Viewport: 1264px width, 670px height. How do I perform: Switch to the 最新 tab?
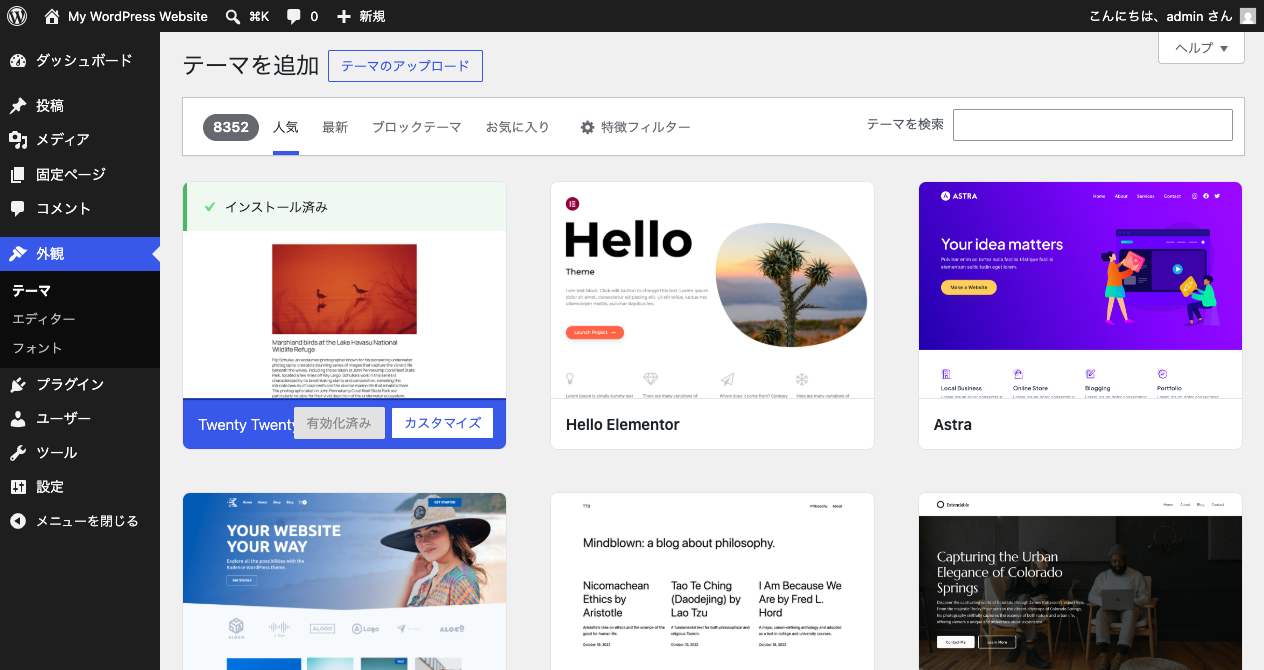[335, 128]
